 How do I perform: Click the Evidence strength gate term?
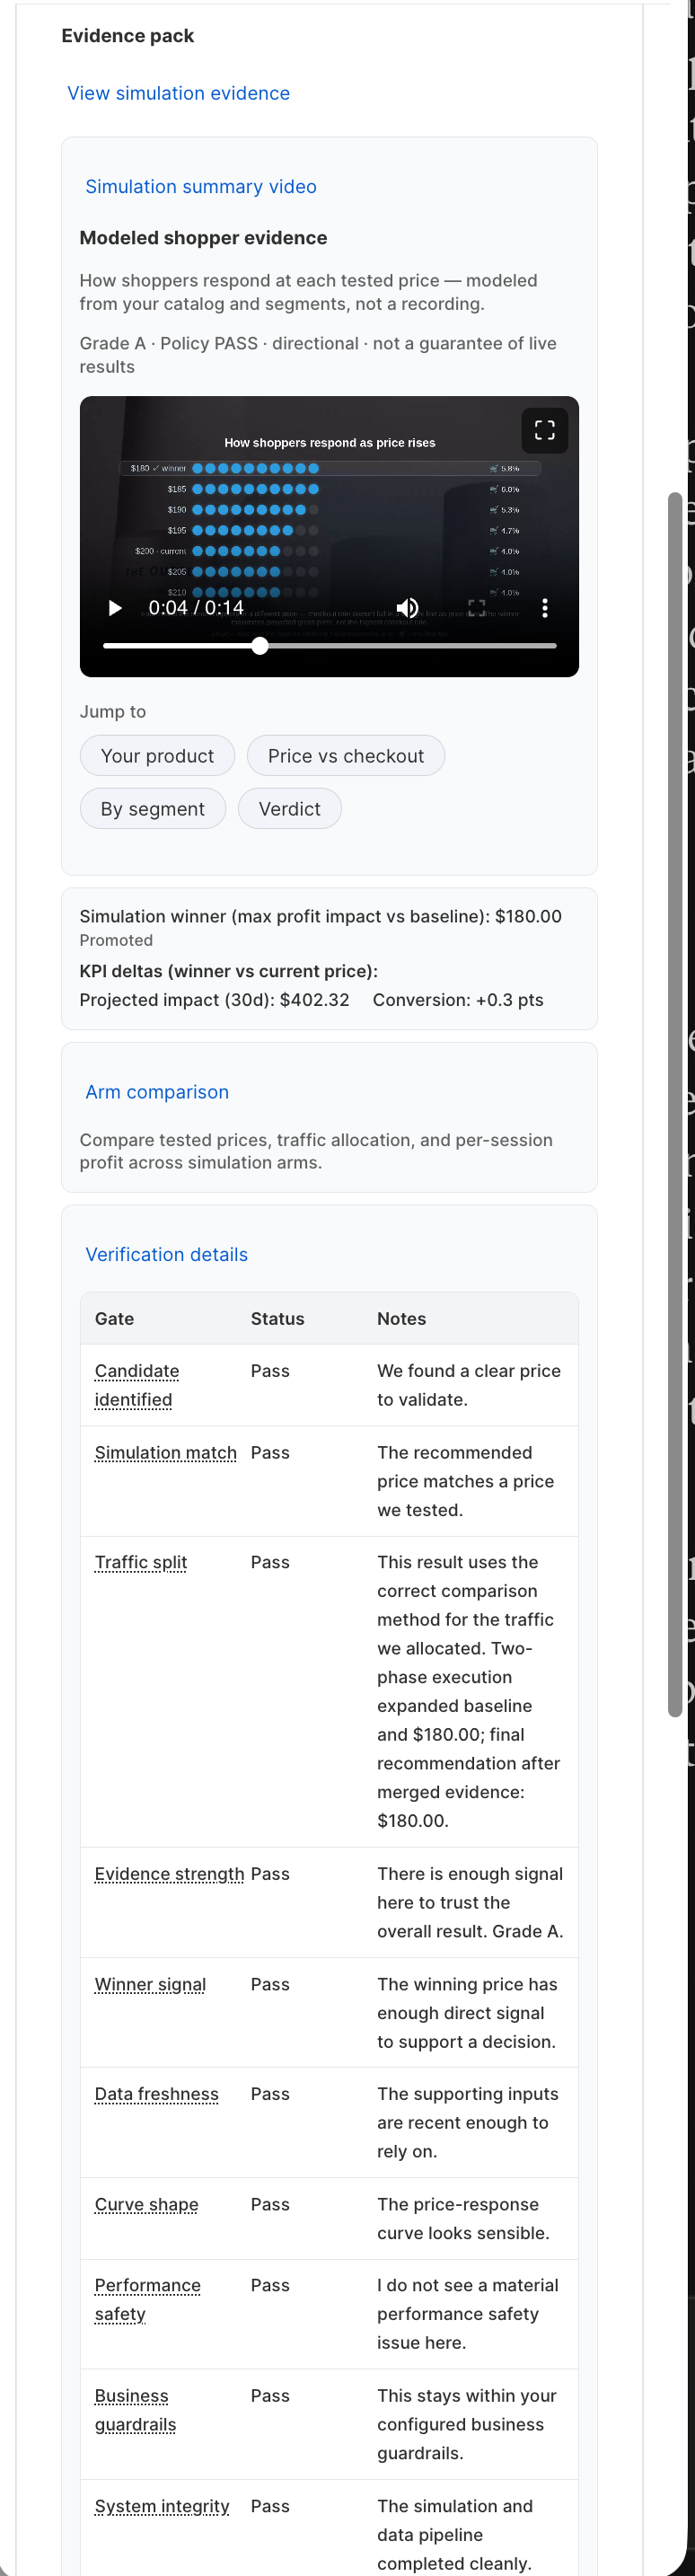(x=169, y=1874)
